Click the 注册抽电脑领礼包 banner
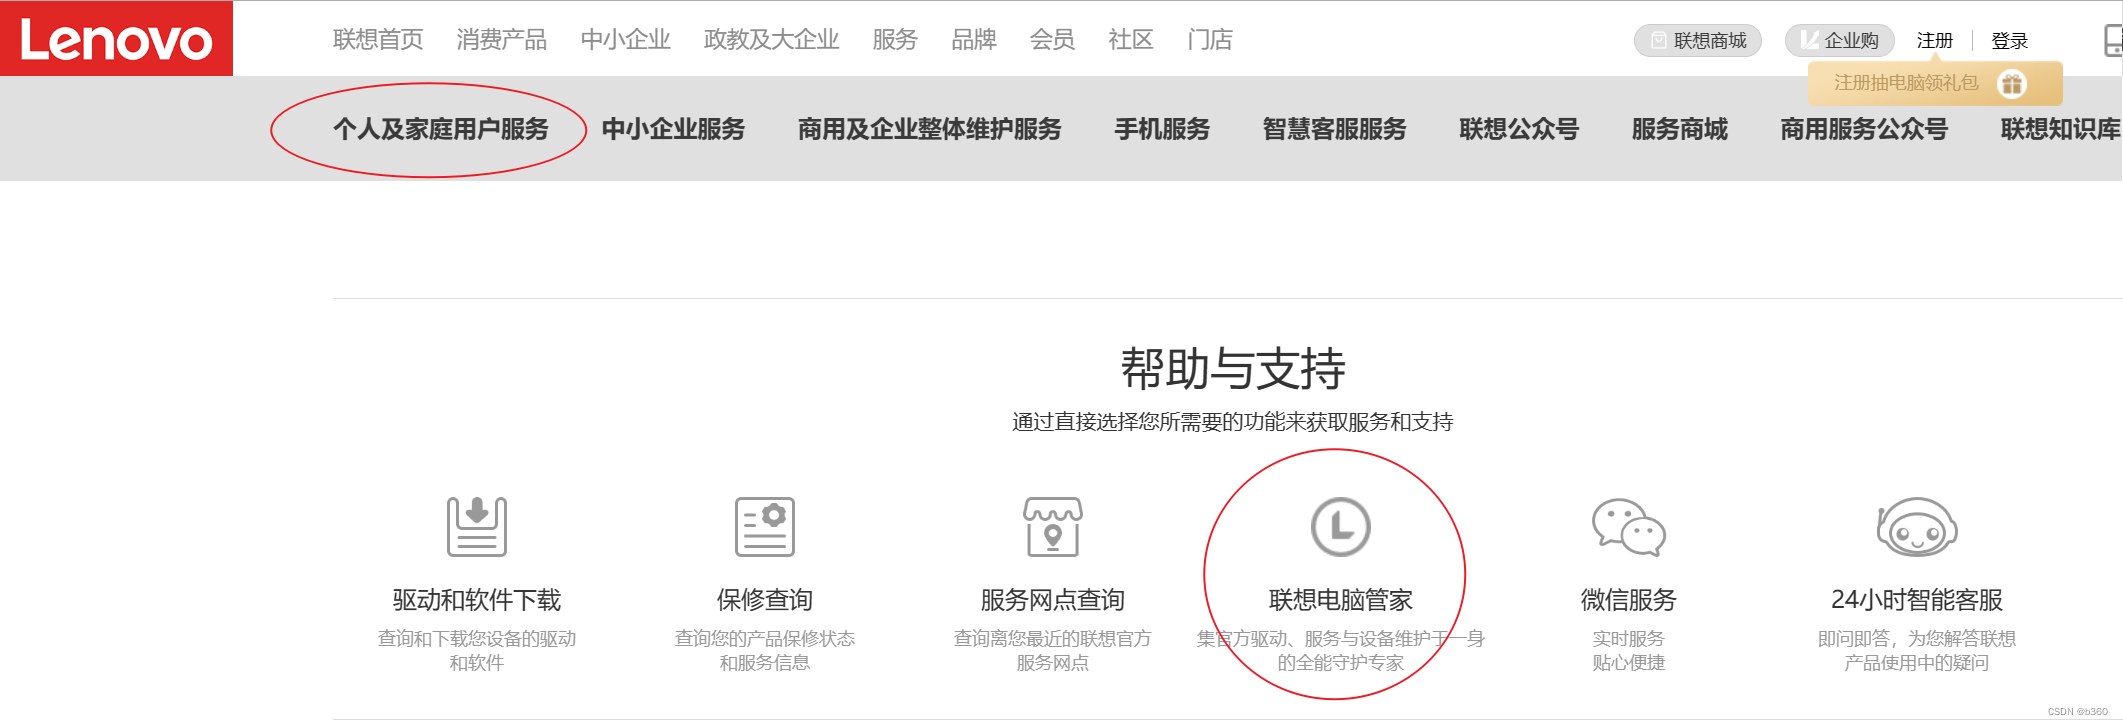2123x725 pixels. click(1935, 84)
